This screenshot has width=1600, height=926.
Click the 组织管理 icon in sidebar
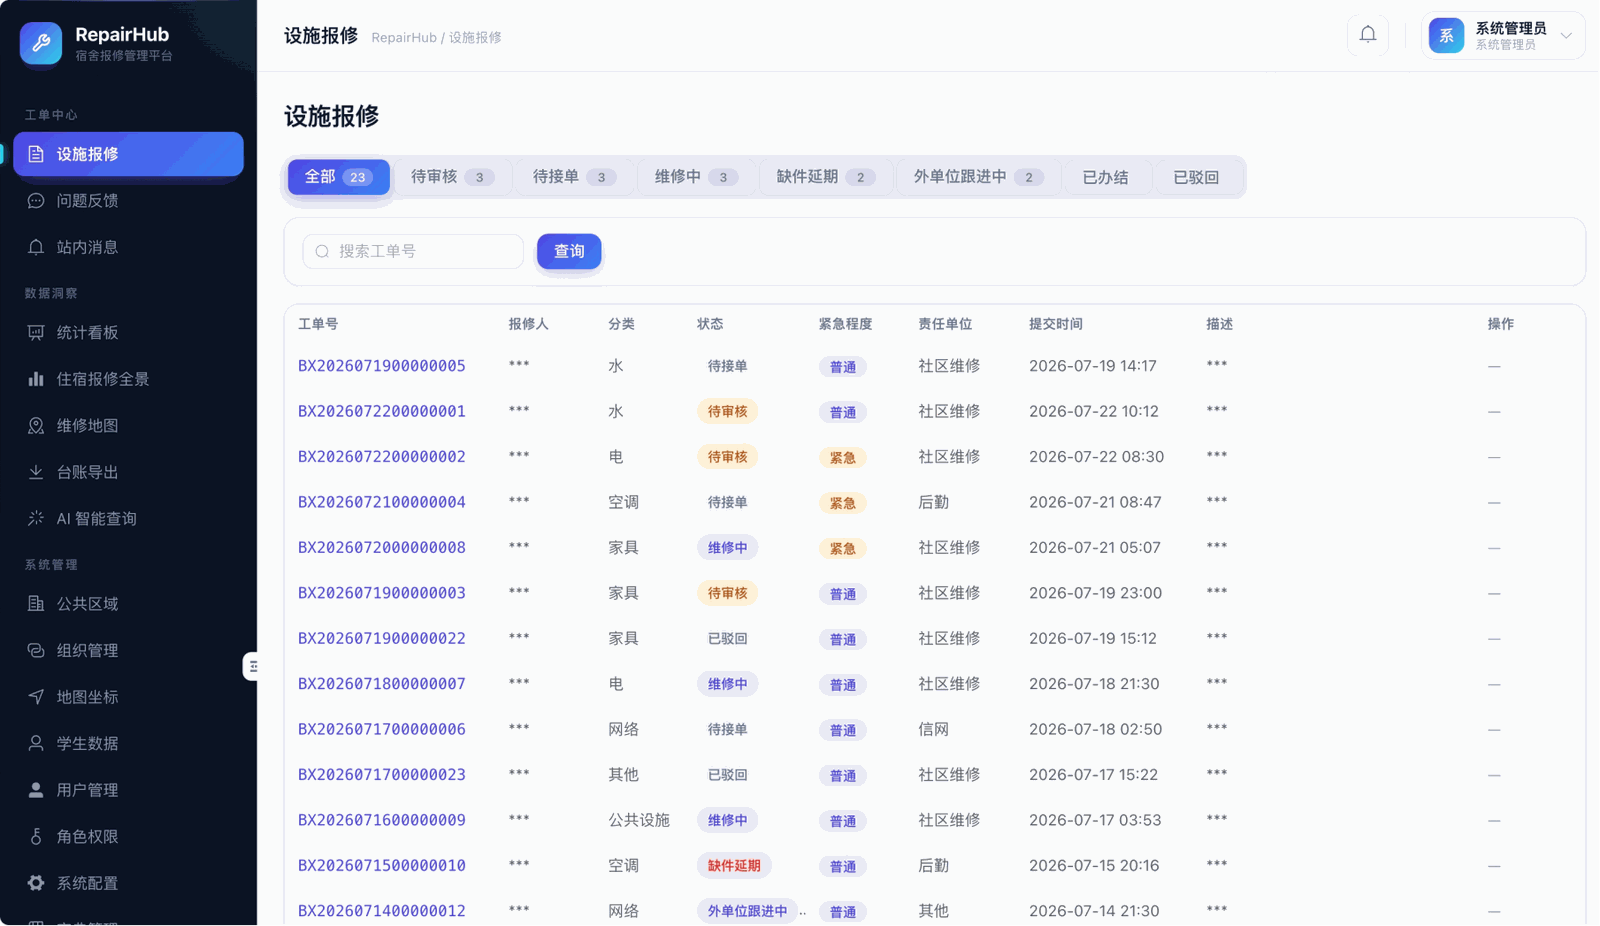[x=36, y=651]
